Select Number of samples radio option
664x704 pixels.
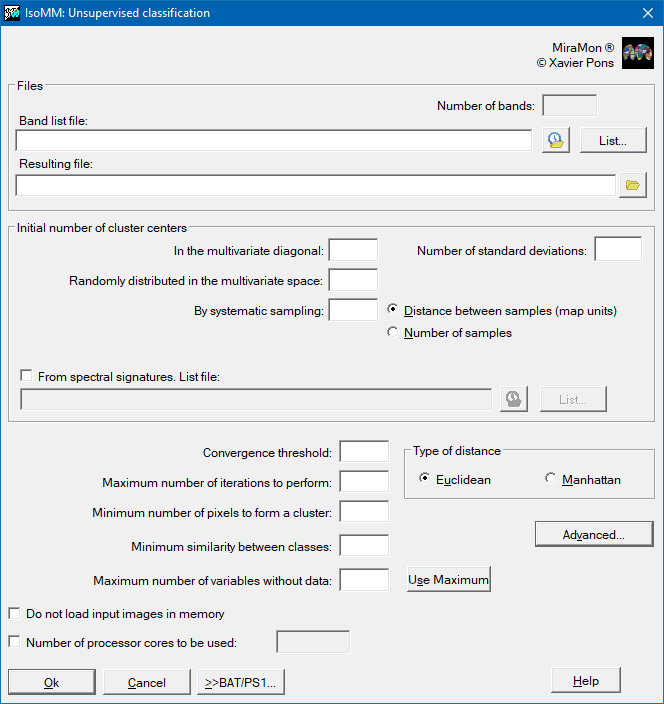pyautogui.click(x=393, y=333)
